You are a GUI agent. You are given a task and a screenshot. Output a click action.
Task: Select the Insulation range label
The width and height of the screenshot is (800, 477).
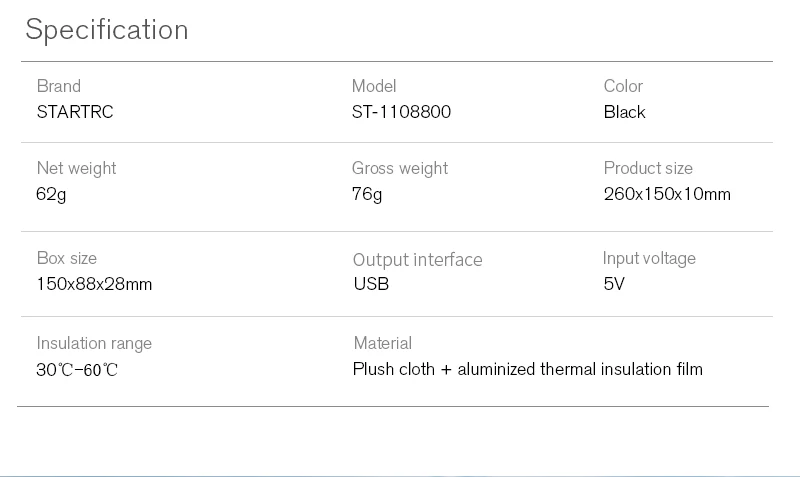tap(94, 344)
